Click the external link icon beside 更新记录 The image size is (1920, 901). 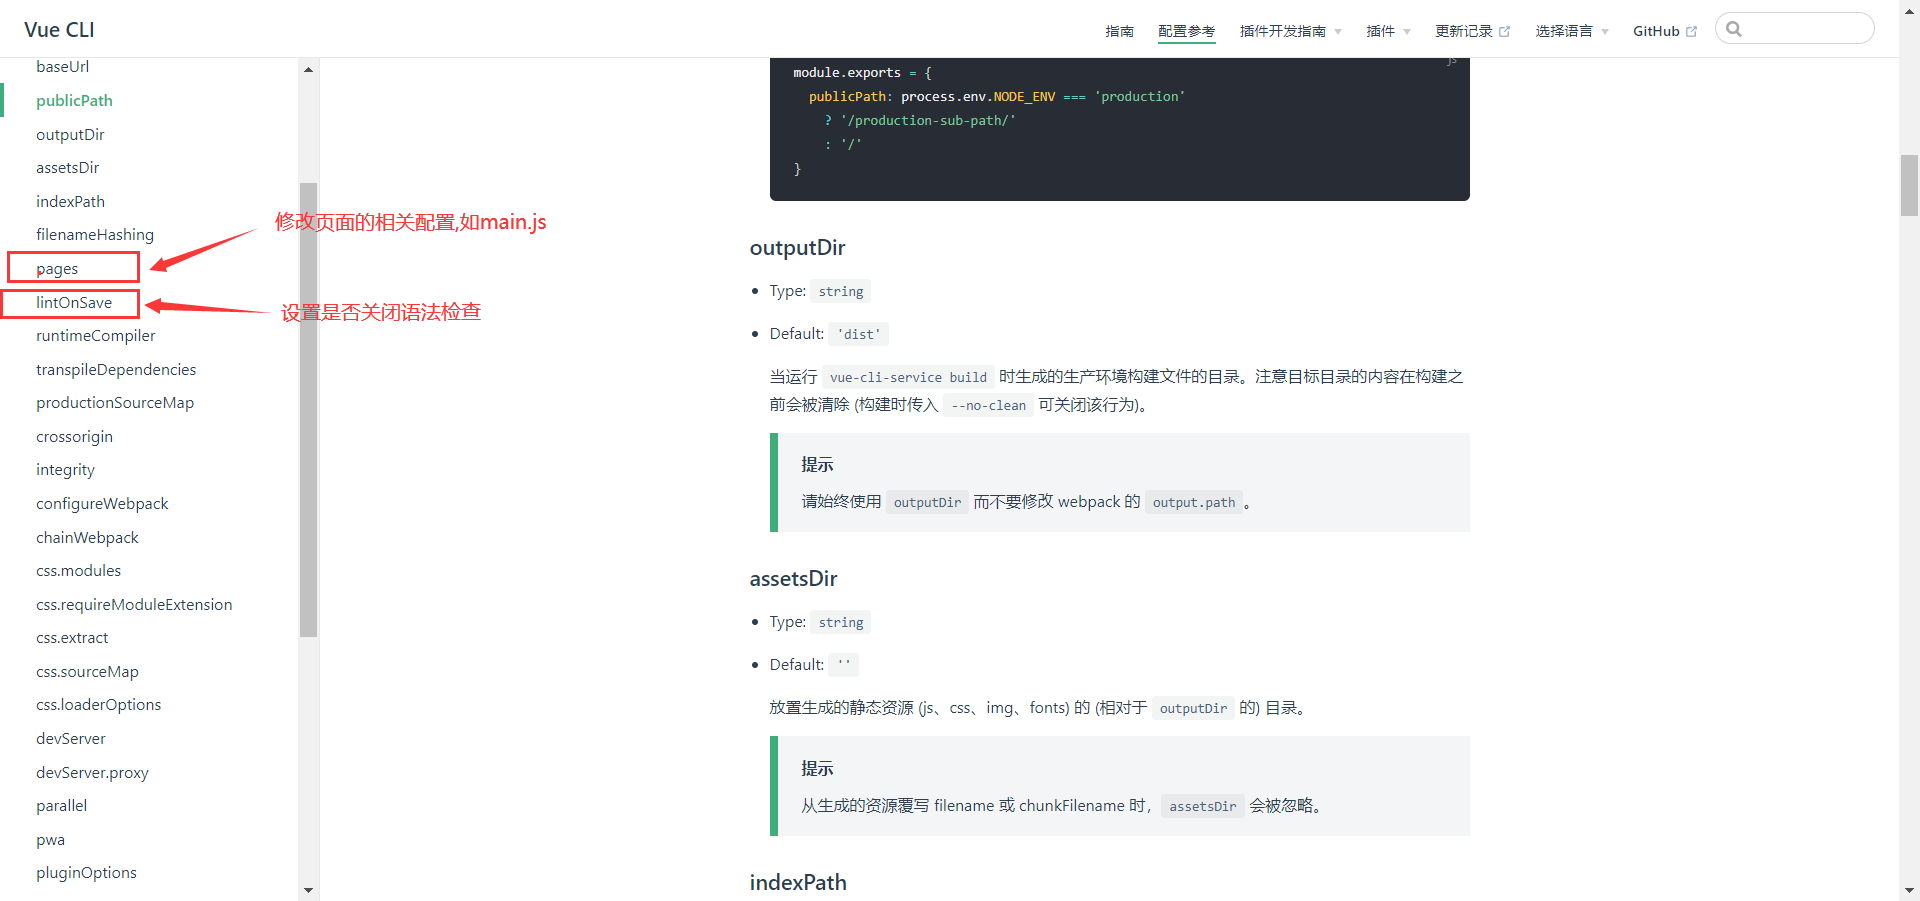click(x=1504, y=32)
